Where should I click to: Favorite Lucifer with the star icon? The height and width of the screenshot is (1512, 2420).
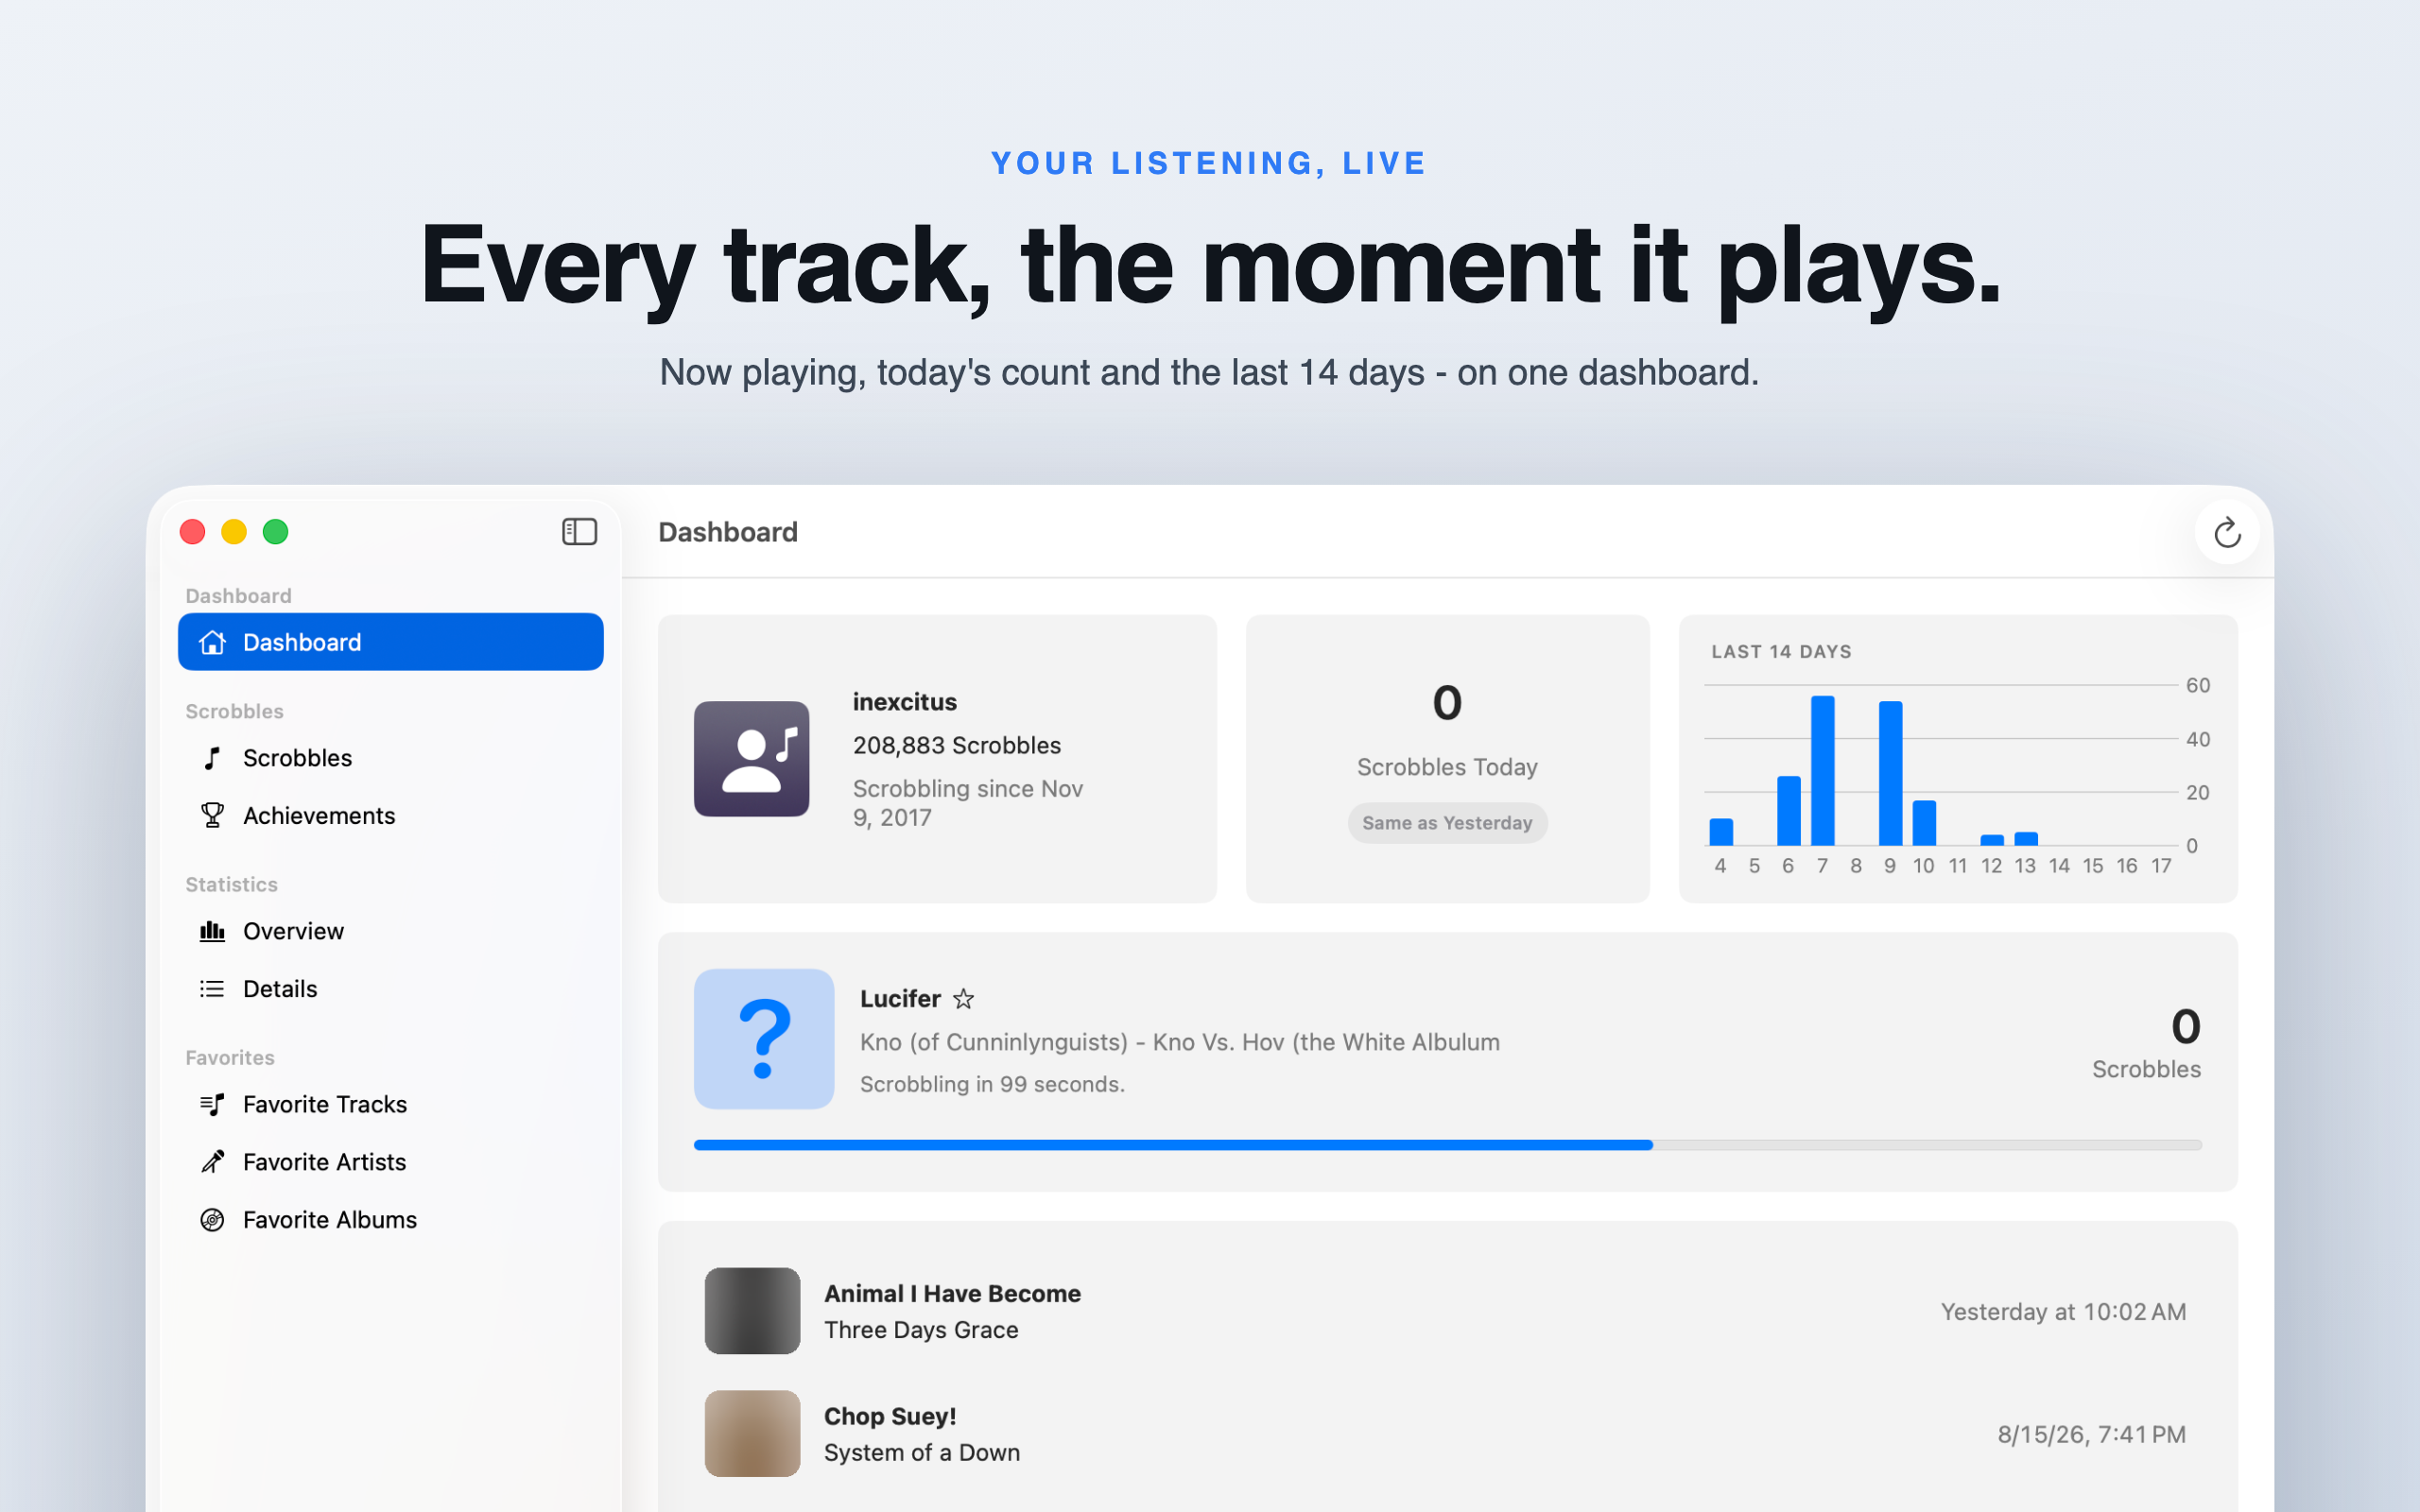coord(963,999)
